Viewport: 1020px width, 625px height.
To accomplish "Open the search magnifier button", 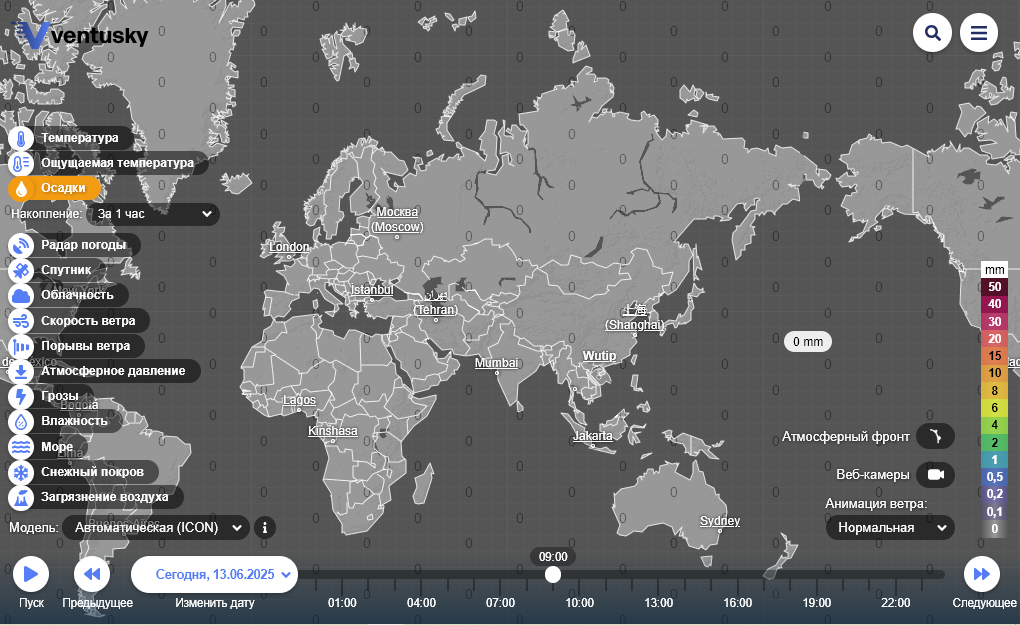I will pyautogui.click(x=932, y=33).
